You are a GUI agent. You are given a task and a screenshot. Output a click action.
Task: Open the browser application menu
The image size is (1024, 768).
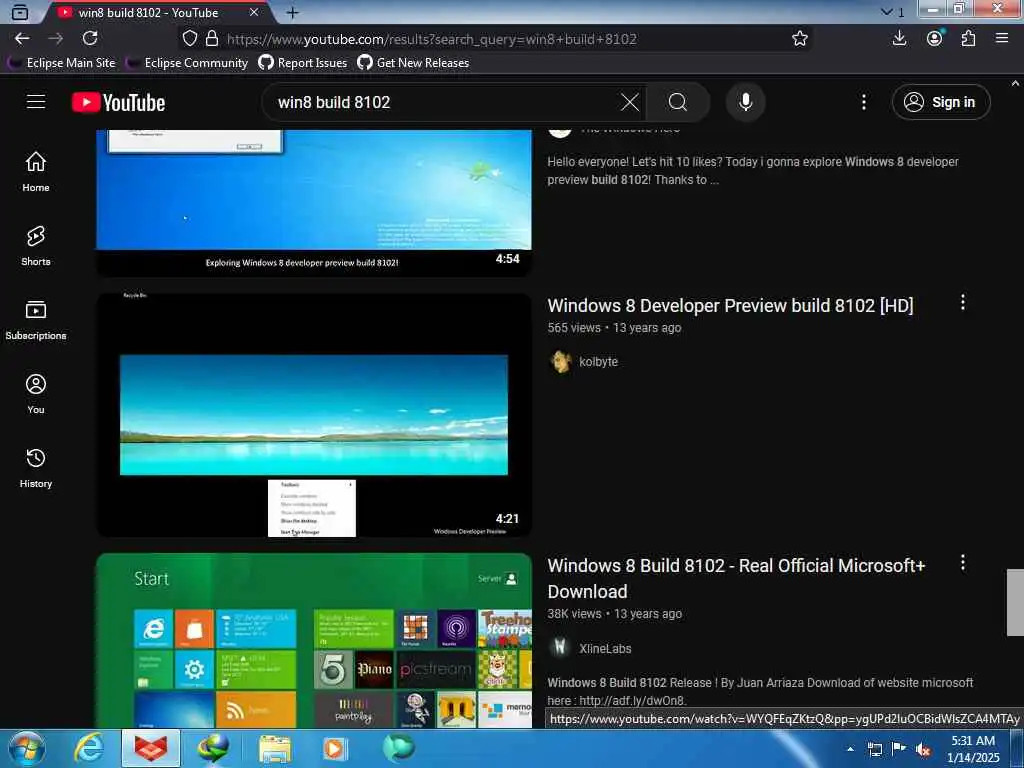coord(1002,39)
